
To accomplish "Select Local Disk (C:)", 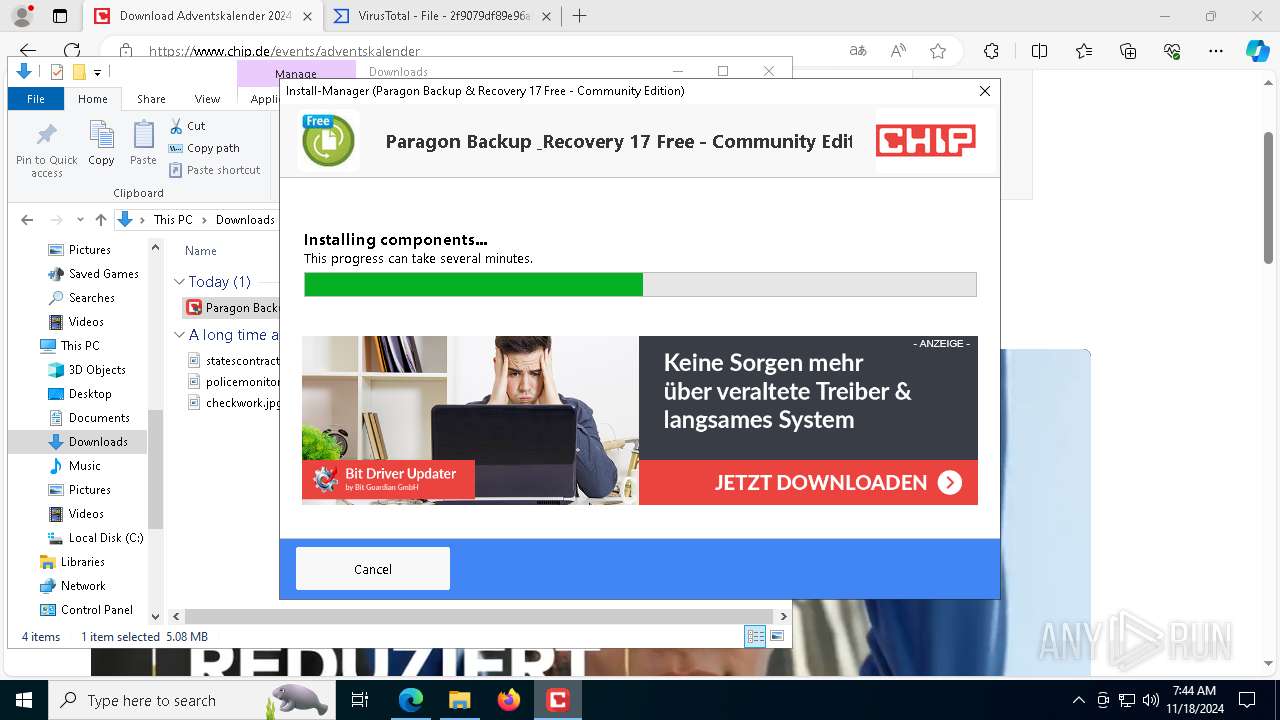I will tap(106, 538).
